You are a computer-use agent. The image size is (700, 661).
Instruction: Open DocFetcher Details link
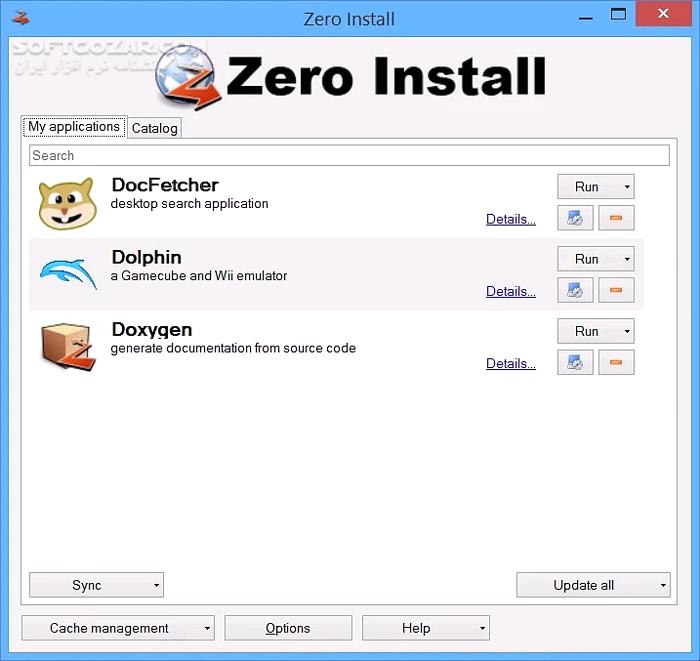[511, 219]
